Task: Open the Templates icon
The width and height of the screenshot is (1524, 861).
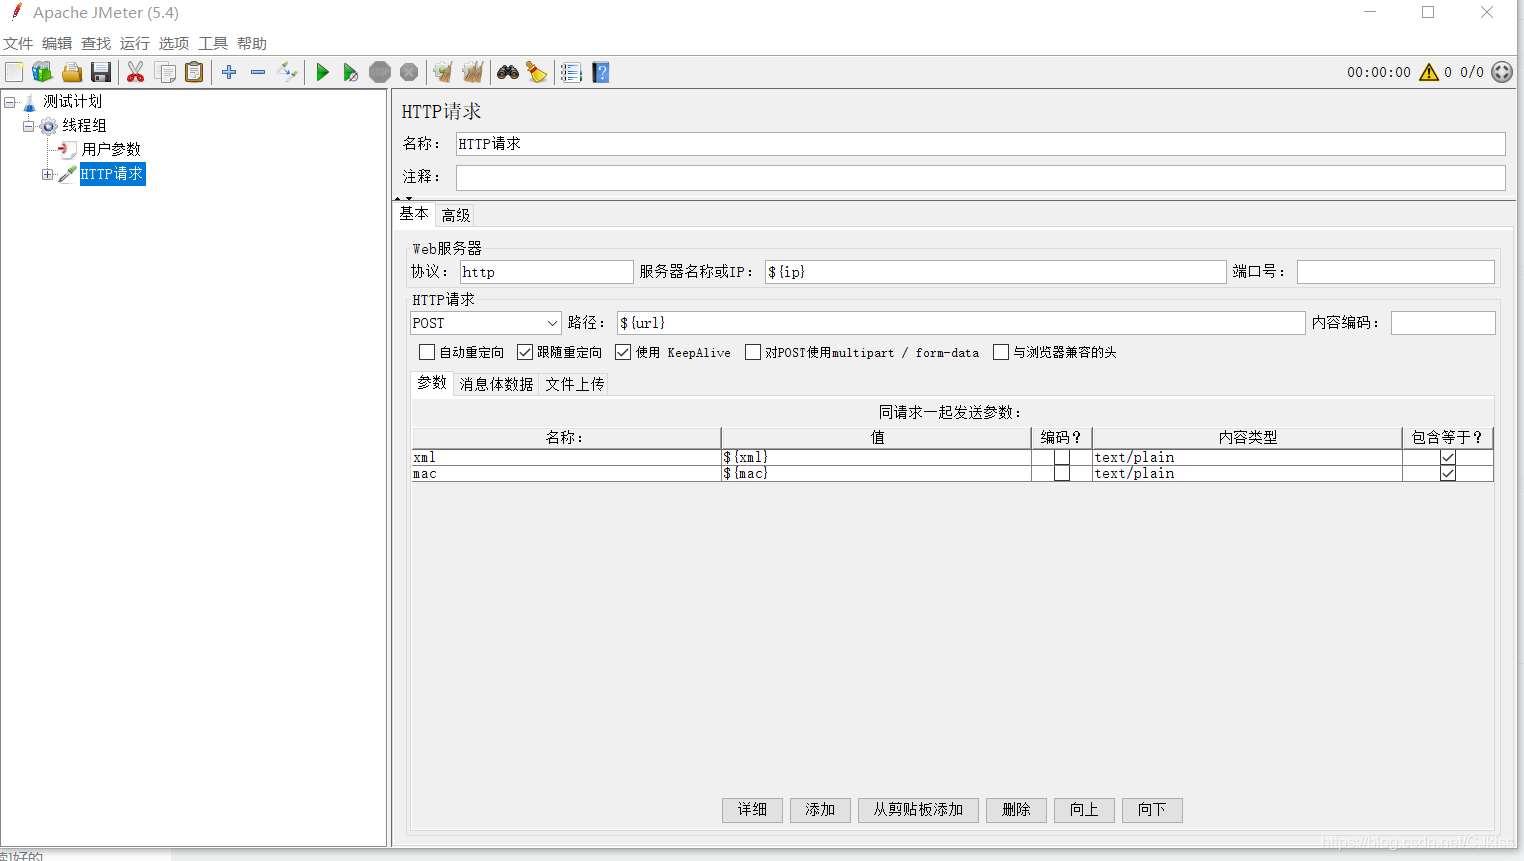Action: tap(42, 72)
